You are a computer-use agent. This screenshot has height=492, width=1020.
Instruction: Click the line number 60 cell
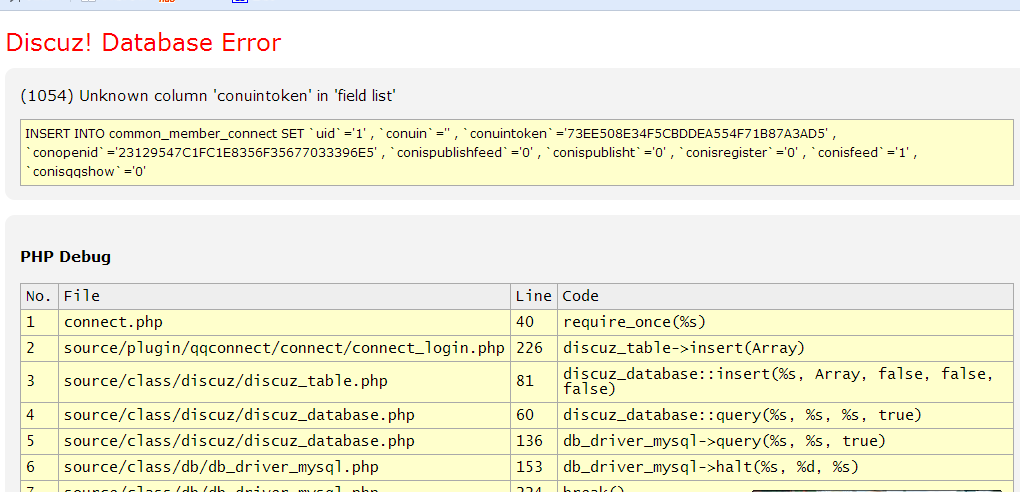(x=526, y=414)
